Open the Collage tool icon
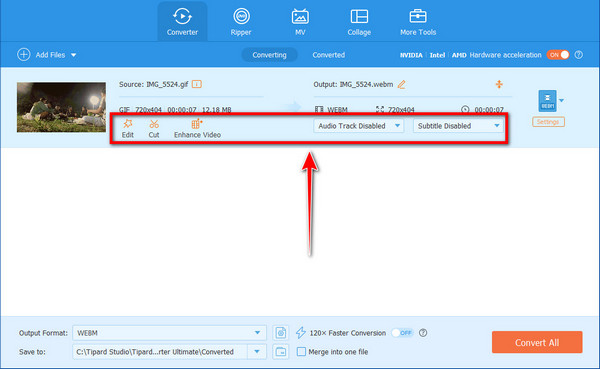Viewport: 600px width, 369px height. pos(359,16)
